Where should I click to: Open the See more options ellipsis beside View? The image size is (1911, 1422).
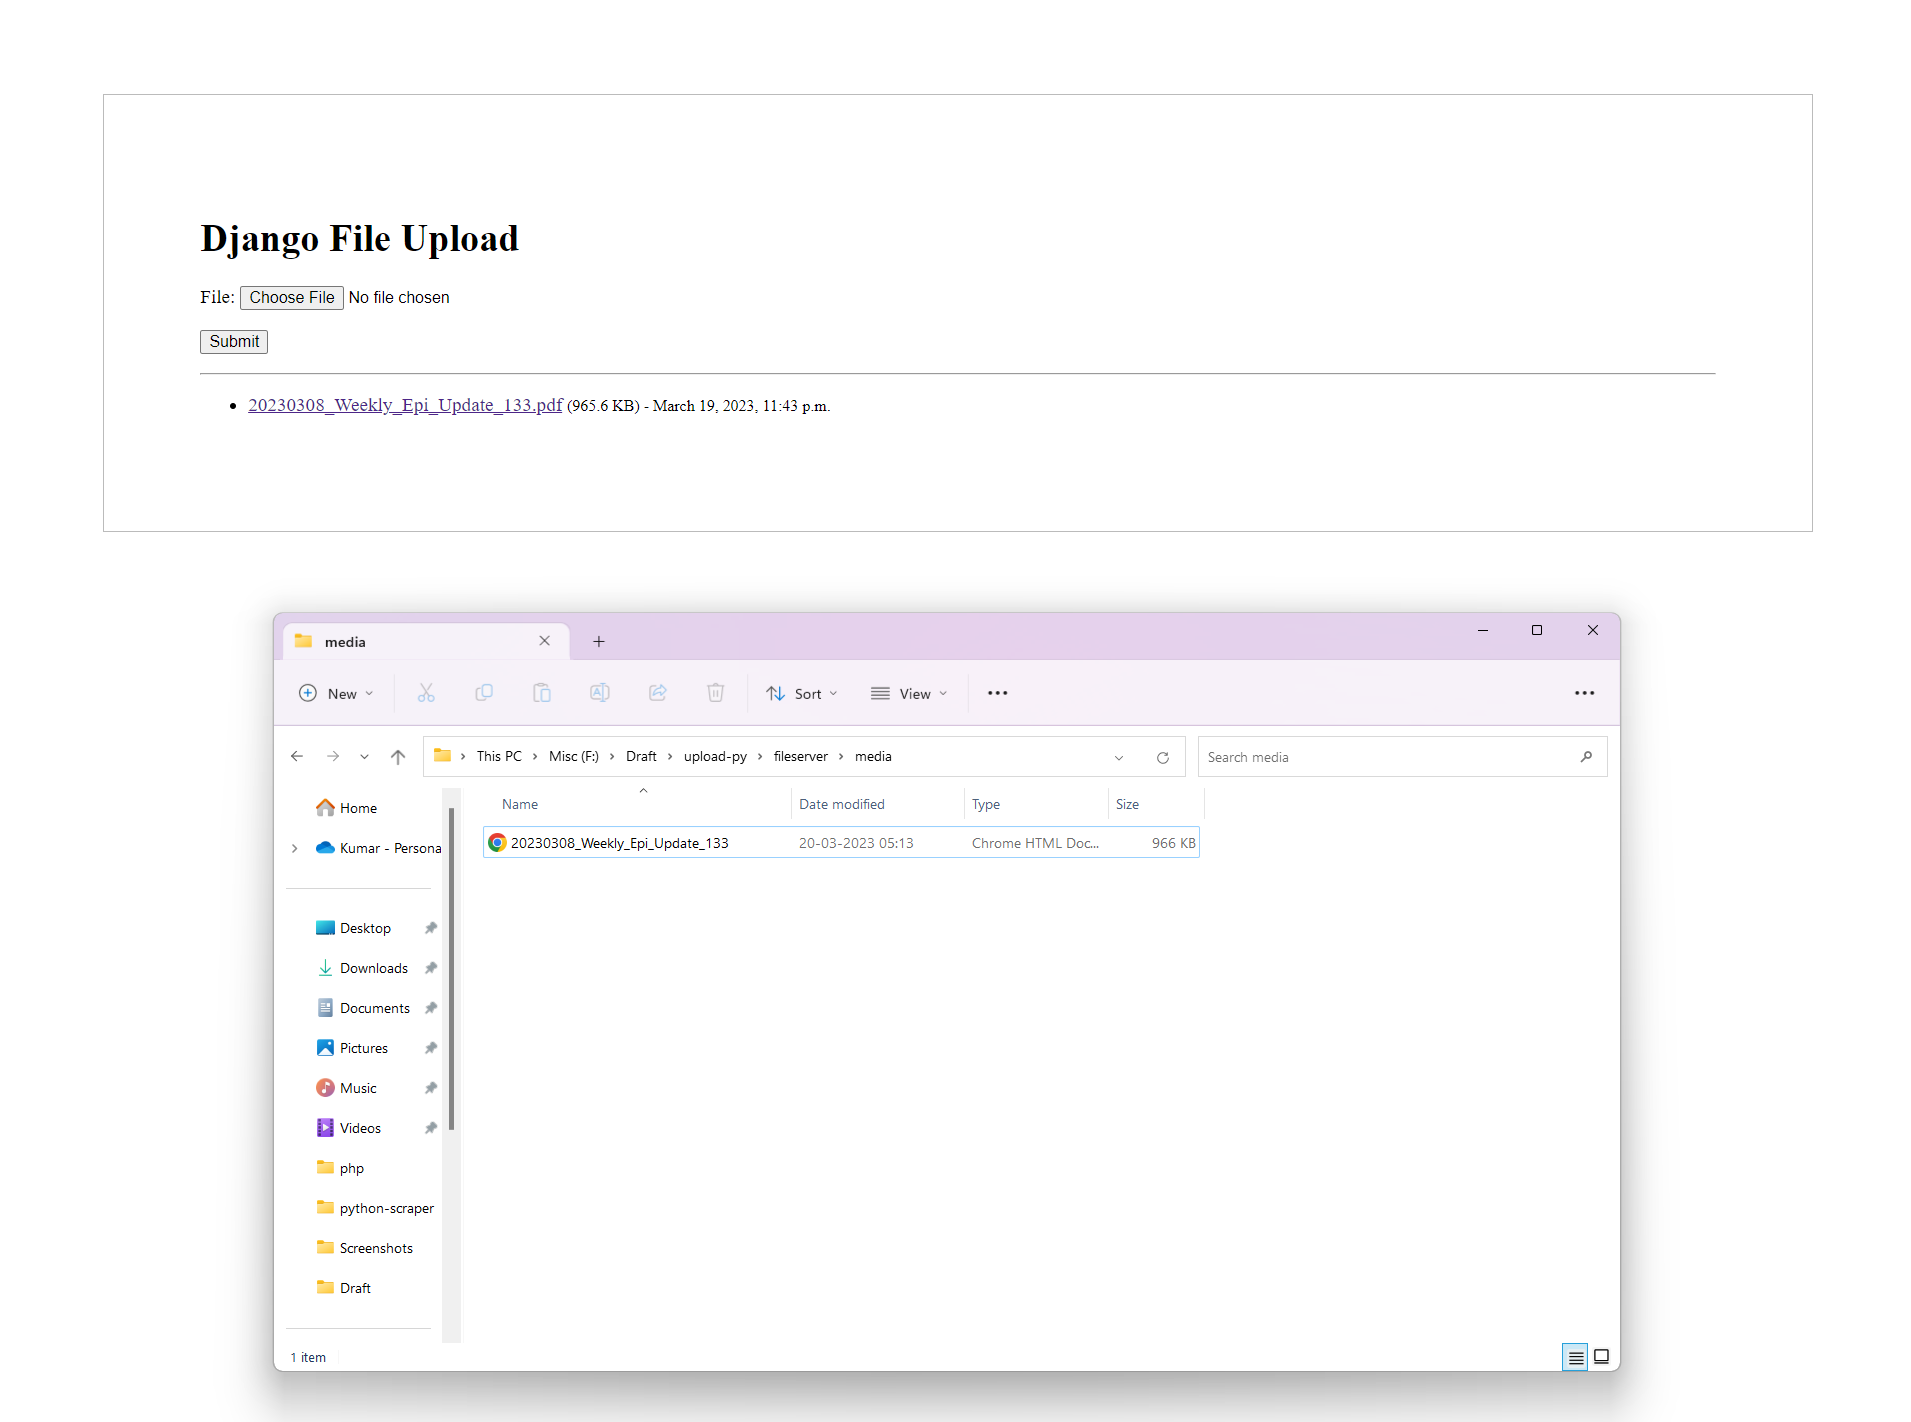998,693
